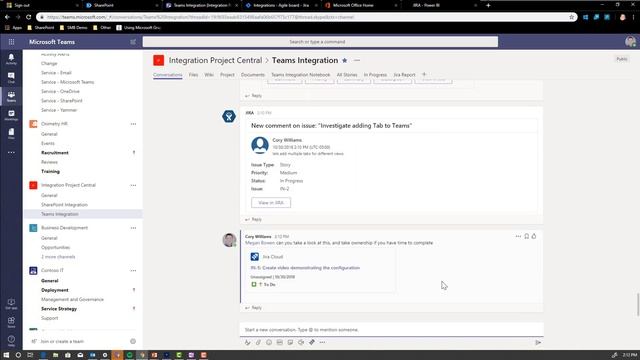Save Cory Williams message with bookmark icon
The width and height of the screenshot is (640, 360).
point(527,236)
